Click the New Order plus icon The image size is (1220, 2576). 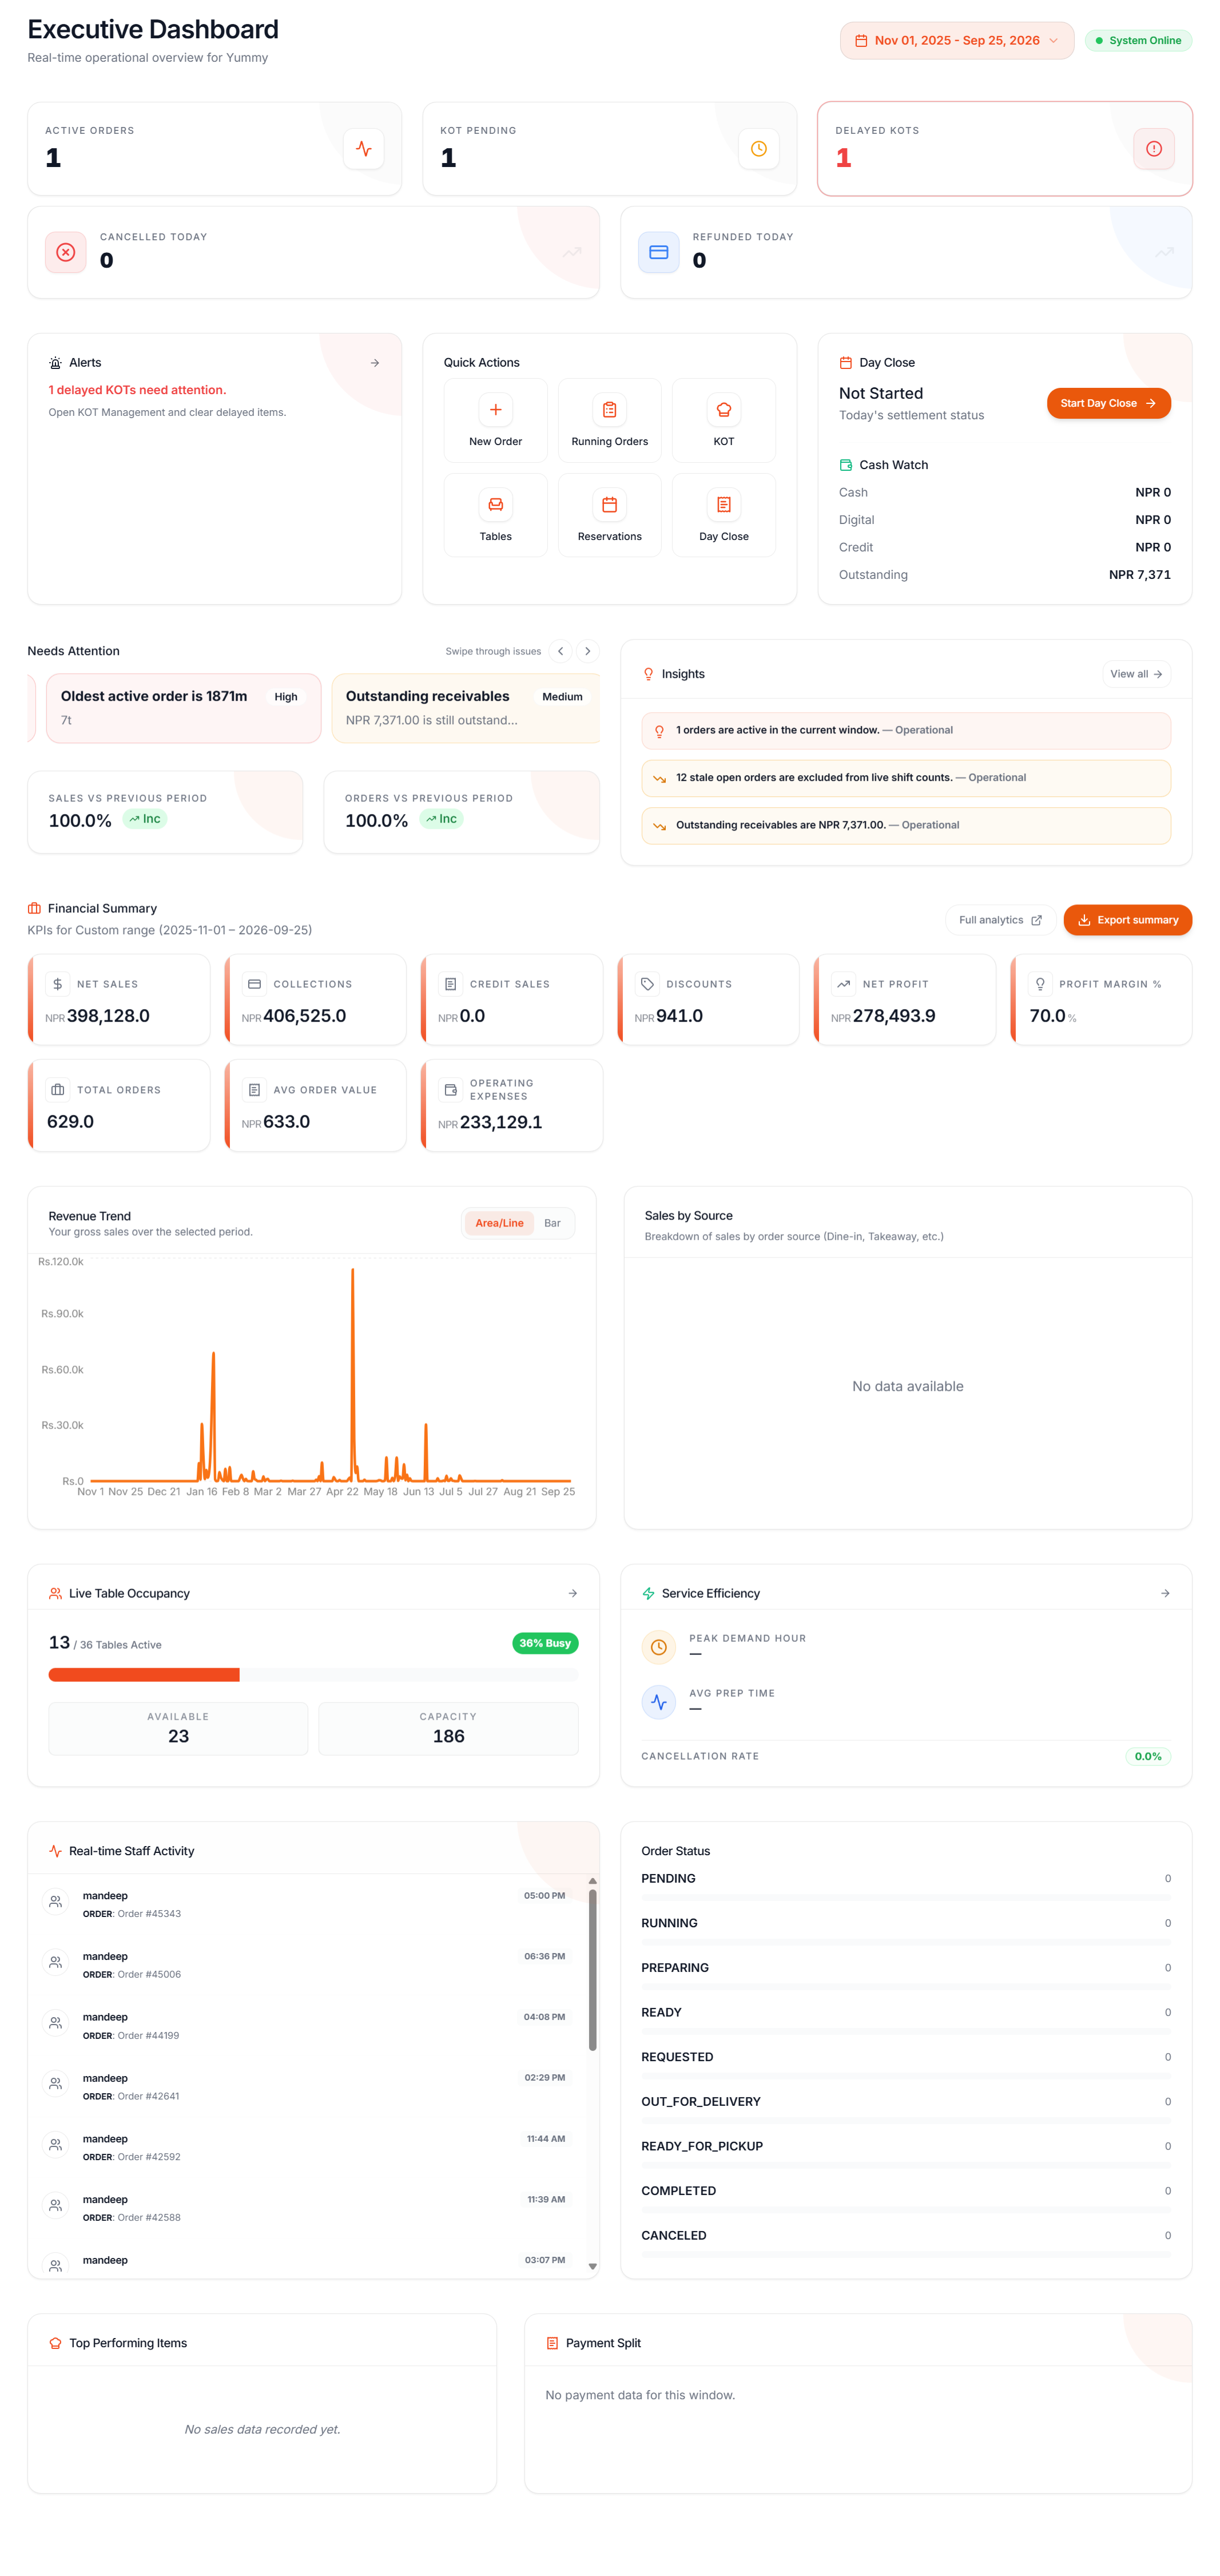(495, 410)
